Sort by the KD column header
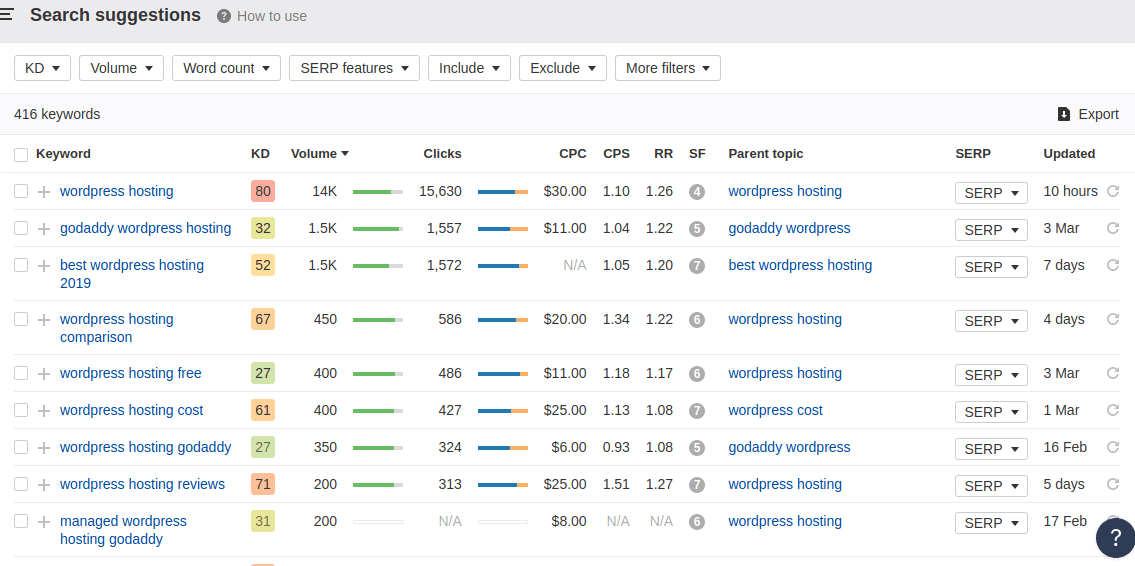Image resolution: width=1135 pixels, height=566 pixels. pos(261,153)
